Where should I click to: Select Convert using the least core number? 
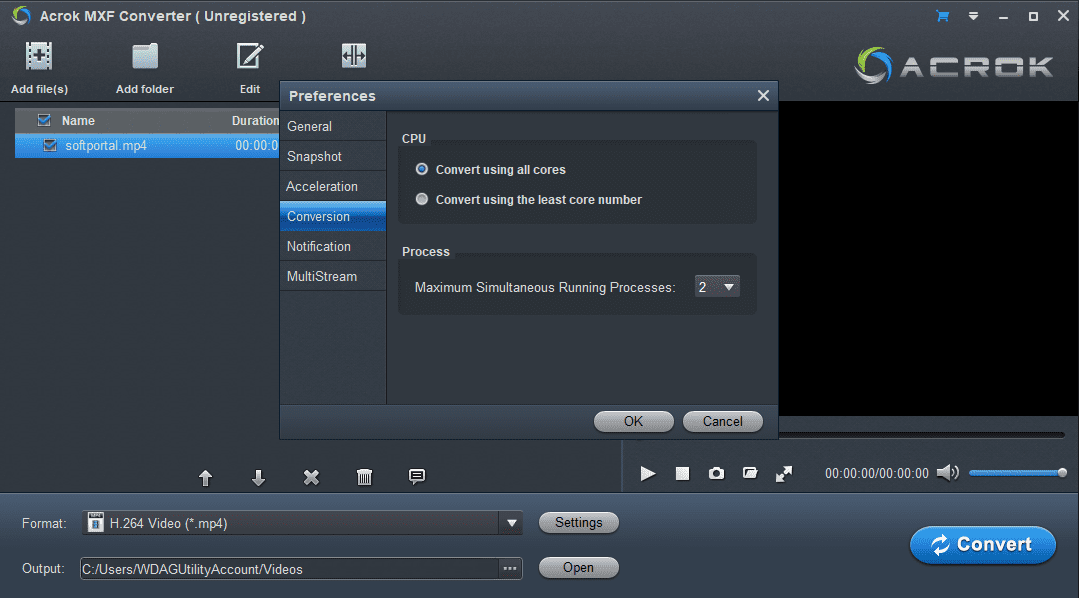[x=422, y=200]
